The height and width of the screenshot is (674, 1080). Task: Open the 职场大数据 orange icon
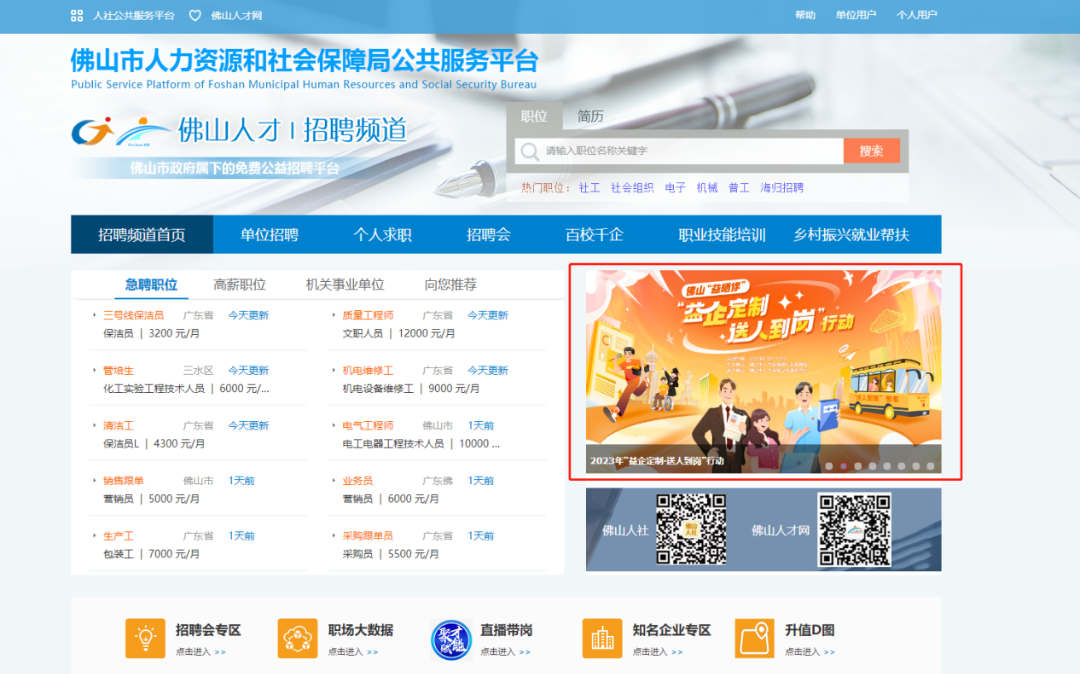point(298,638)
